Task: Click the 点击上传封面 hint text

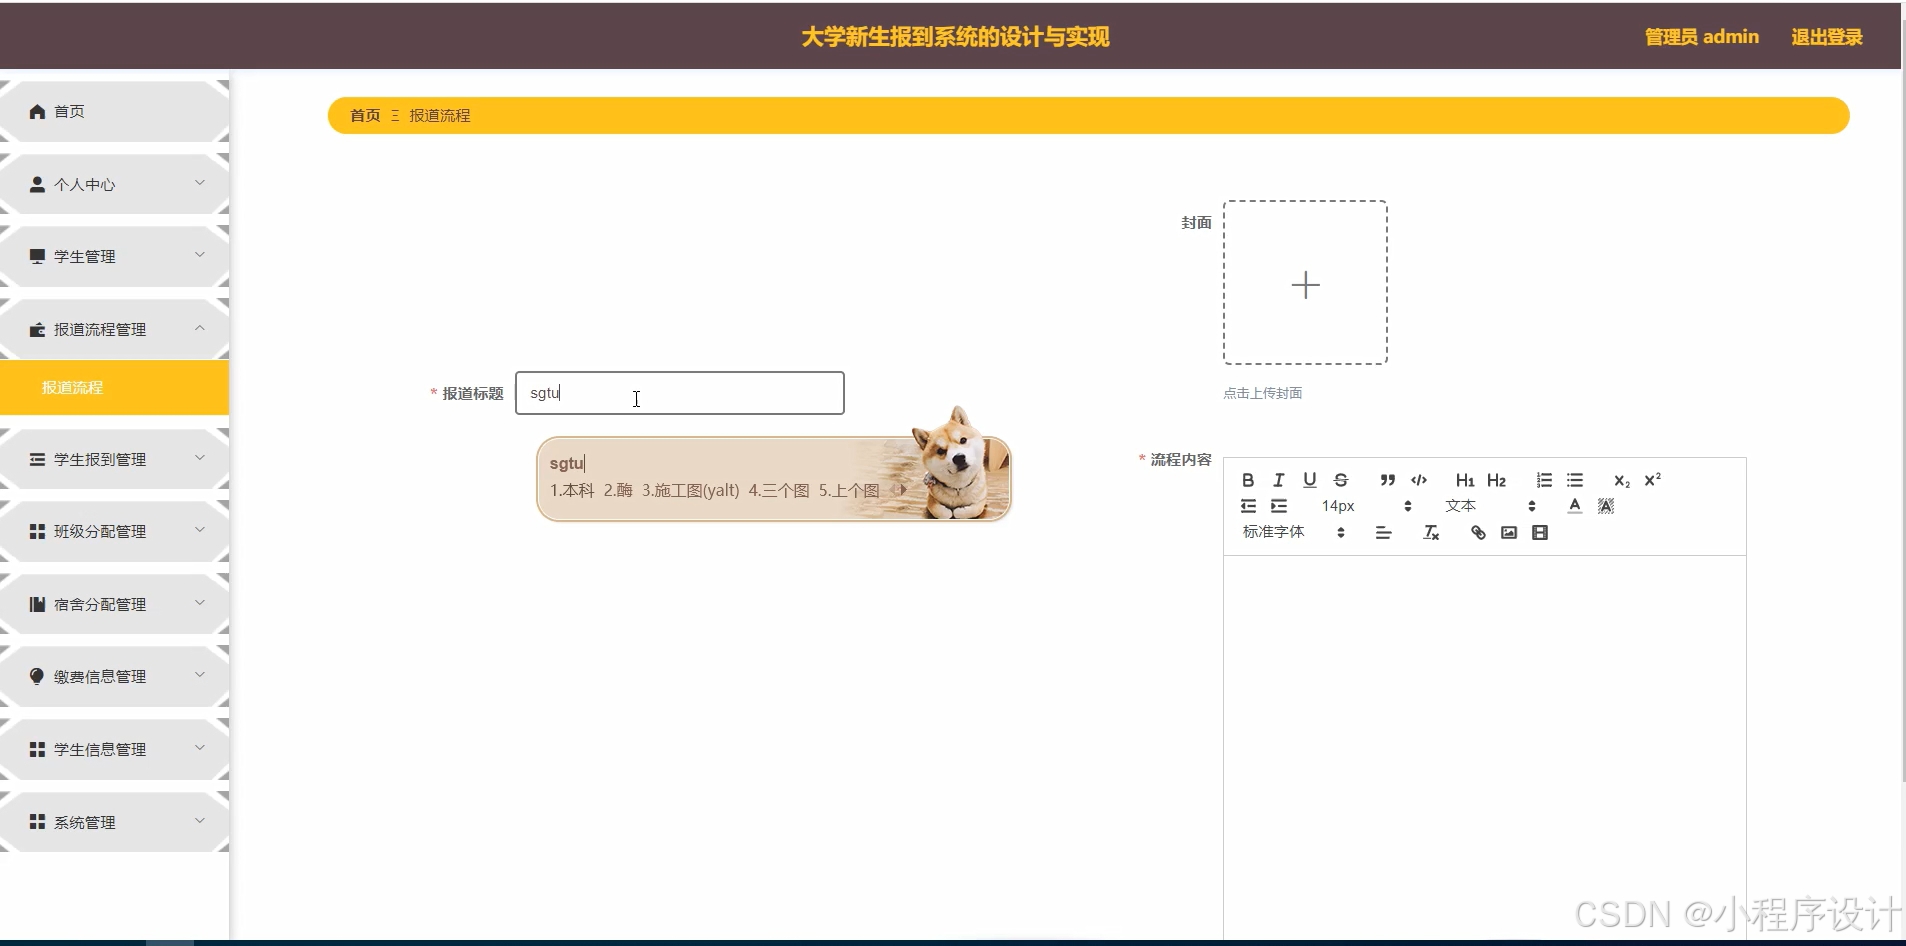Action: point(1263,393)
